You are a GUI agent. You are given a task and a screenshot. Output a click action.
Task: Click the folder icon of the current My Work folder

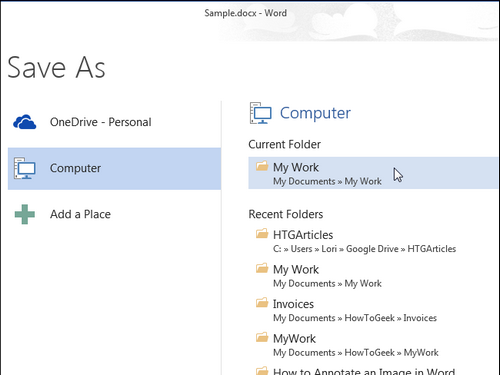coord(262,166)
